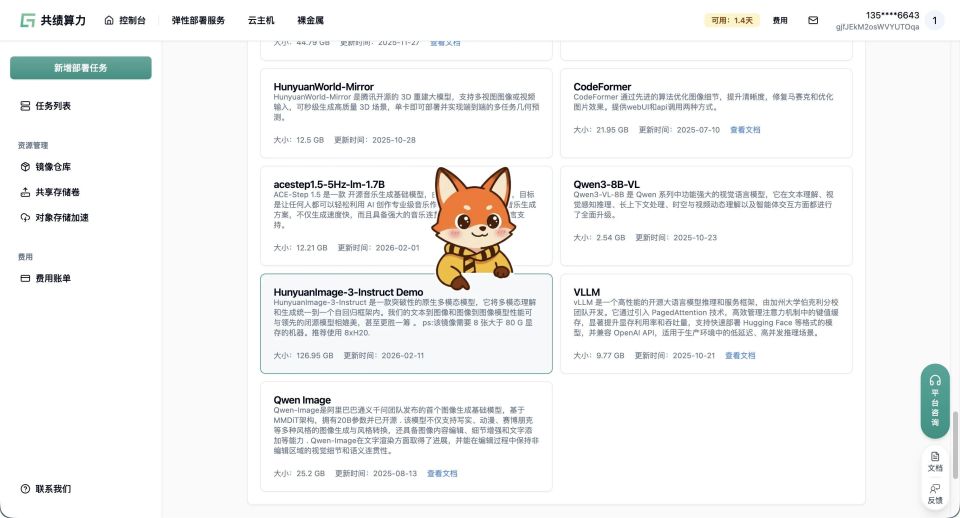Click the 费用账单 card icon

[25, 278]
